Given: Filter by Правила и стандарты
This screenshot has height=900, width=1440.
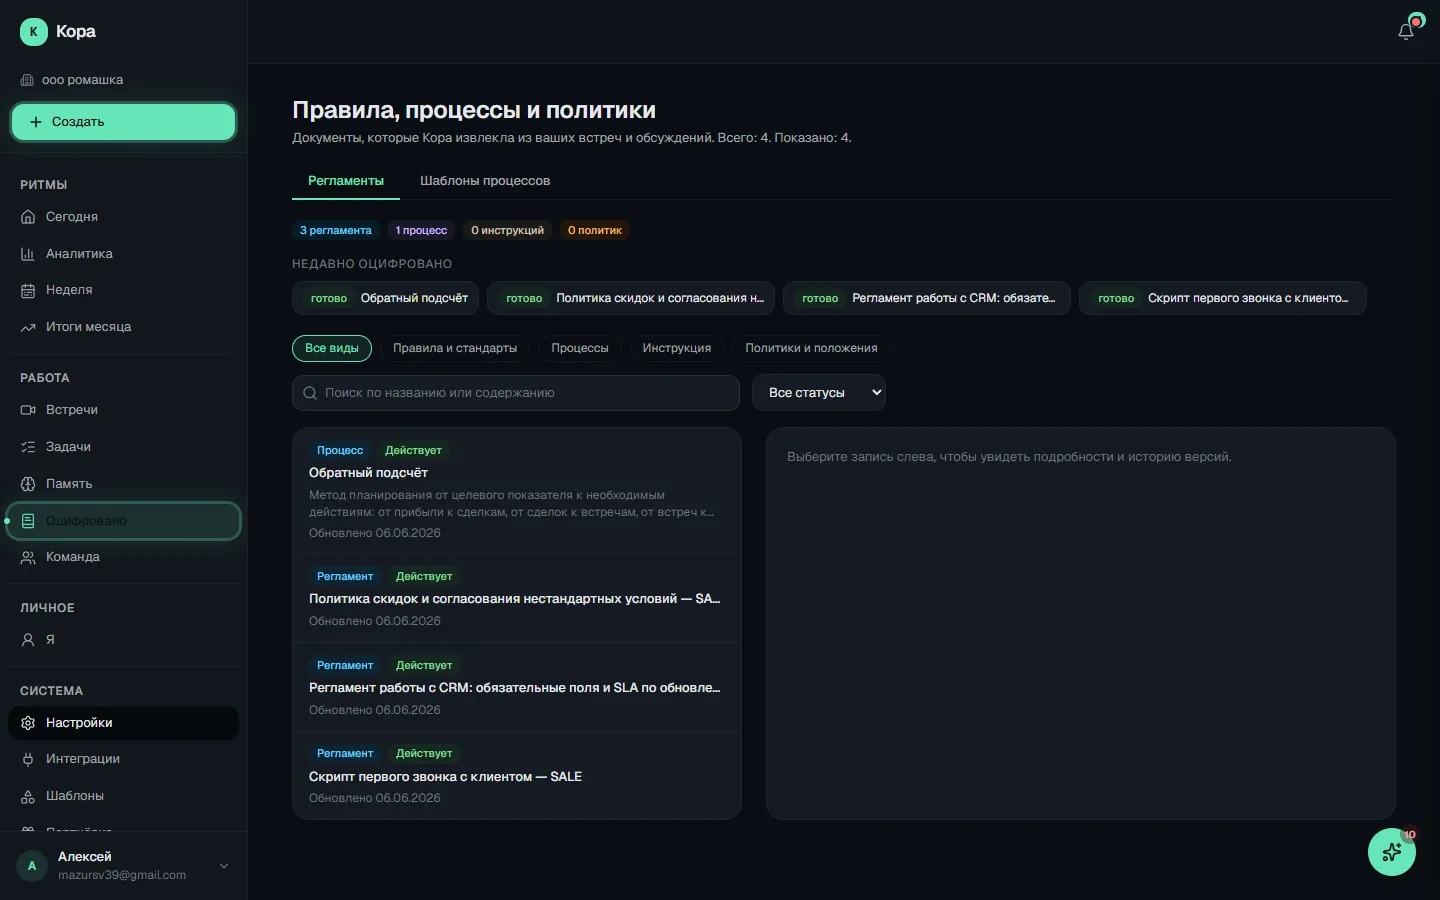Looking at the screenshot, I should tap(455, 348).
